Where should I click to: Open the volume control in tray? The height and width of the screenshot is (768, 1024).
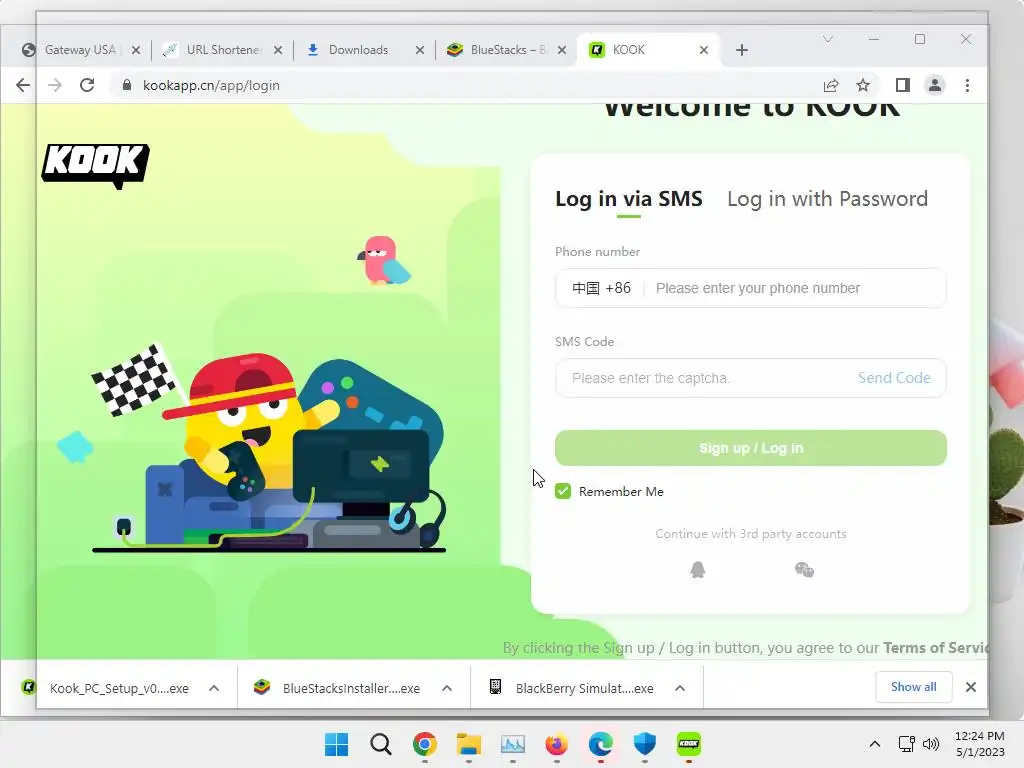931,744
